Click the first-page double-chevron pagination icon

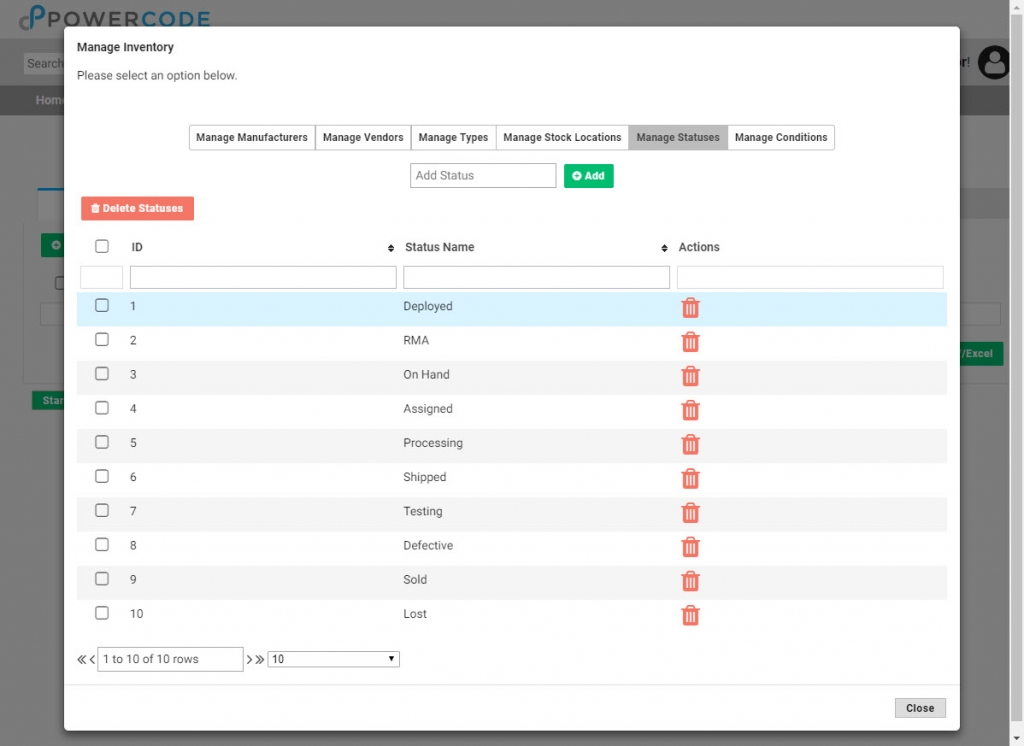[x=81, y=659]
